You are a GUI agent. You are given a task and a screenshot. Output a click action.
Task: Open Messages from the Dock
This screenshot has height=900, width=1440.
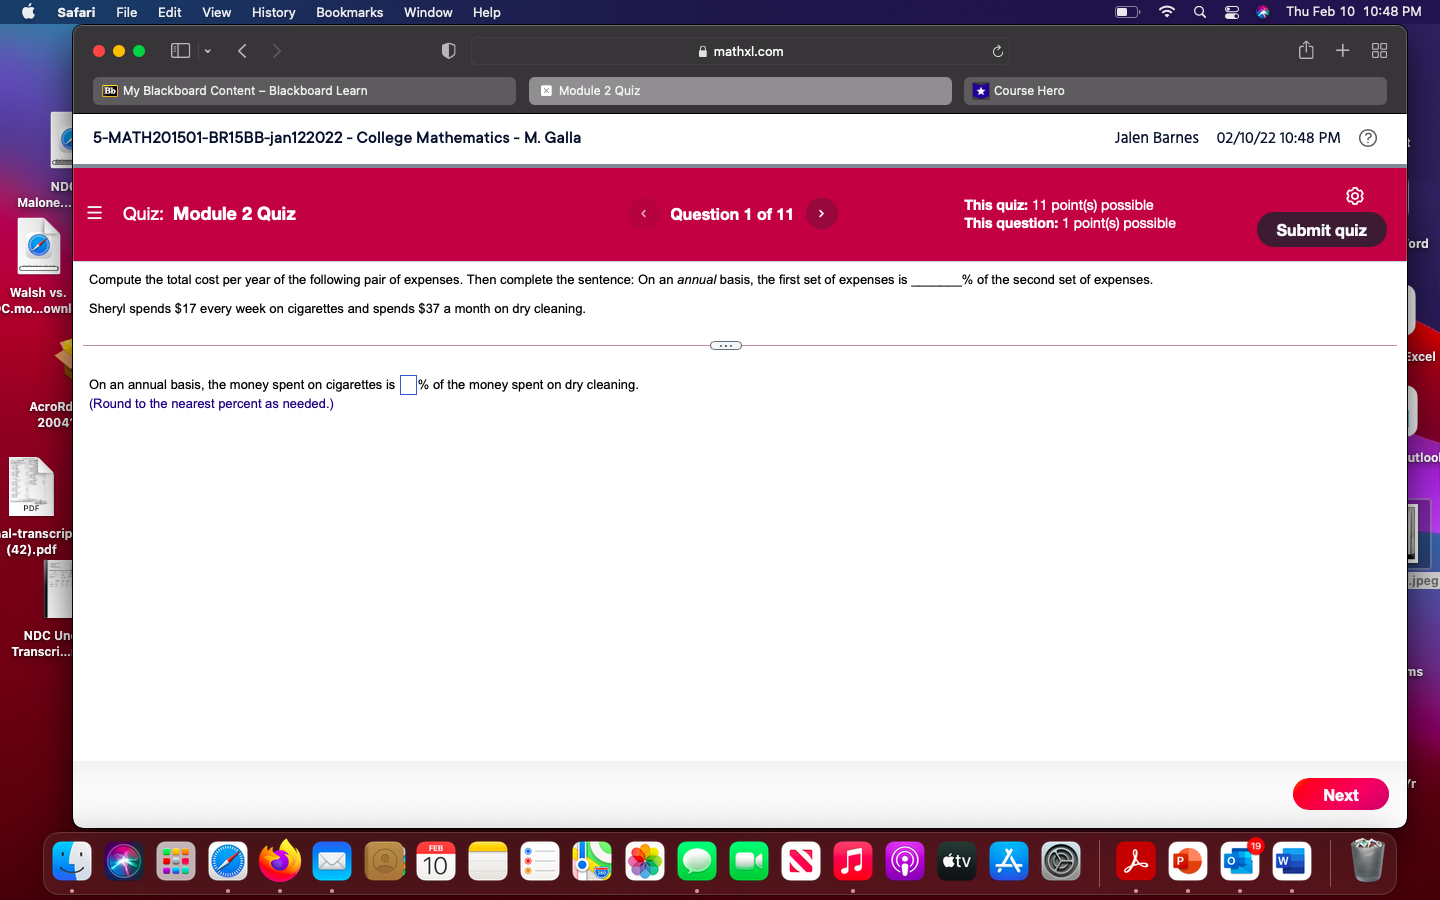(x=696, y=861)
